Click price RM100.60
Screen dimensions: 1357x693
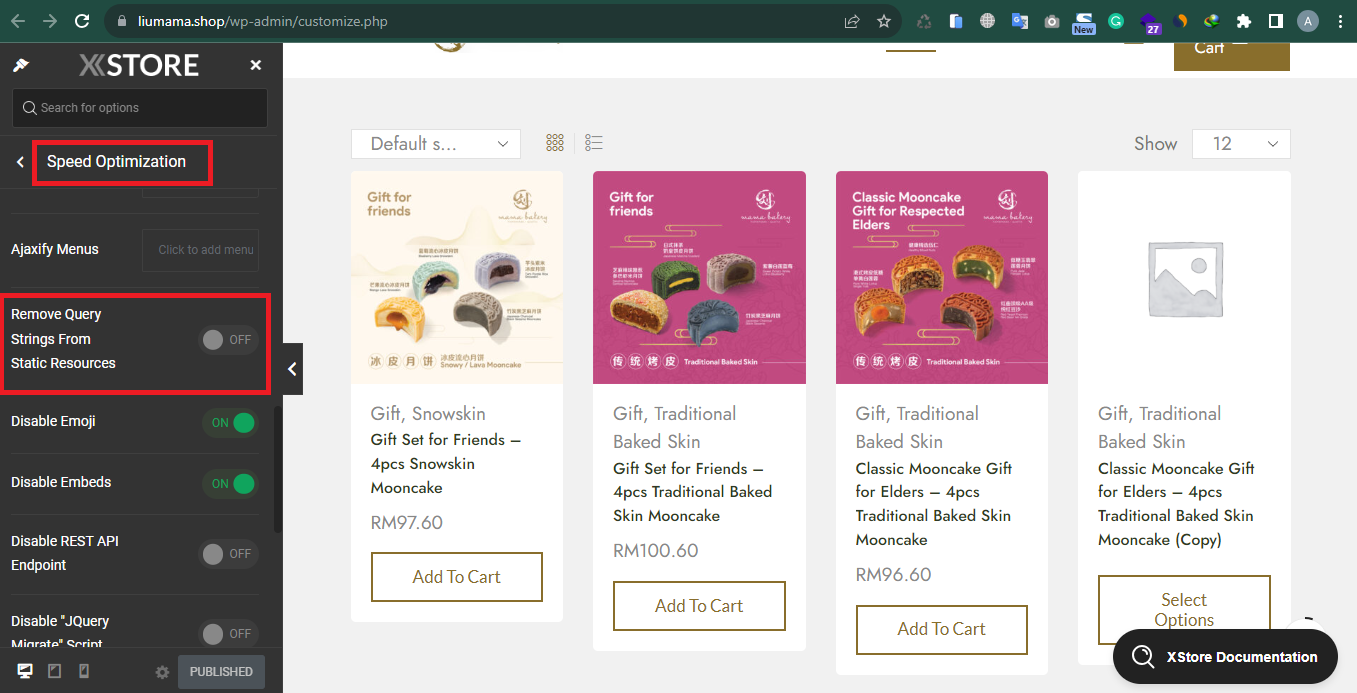pyautogui.click(x=656, y=551)
